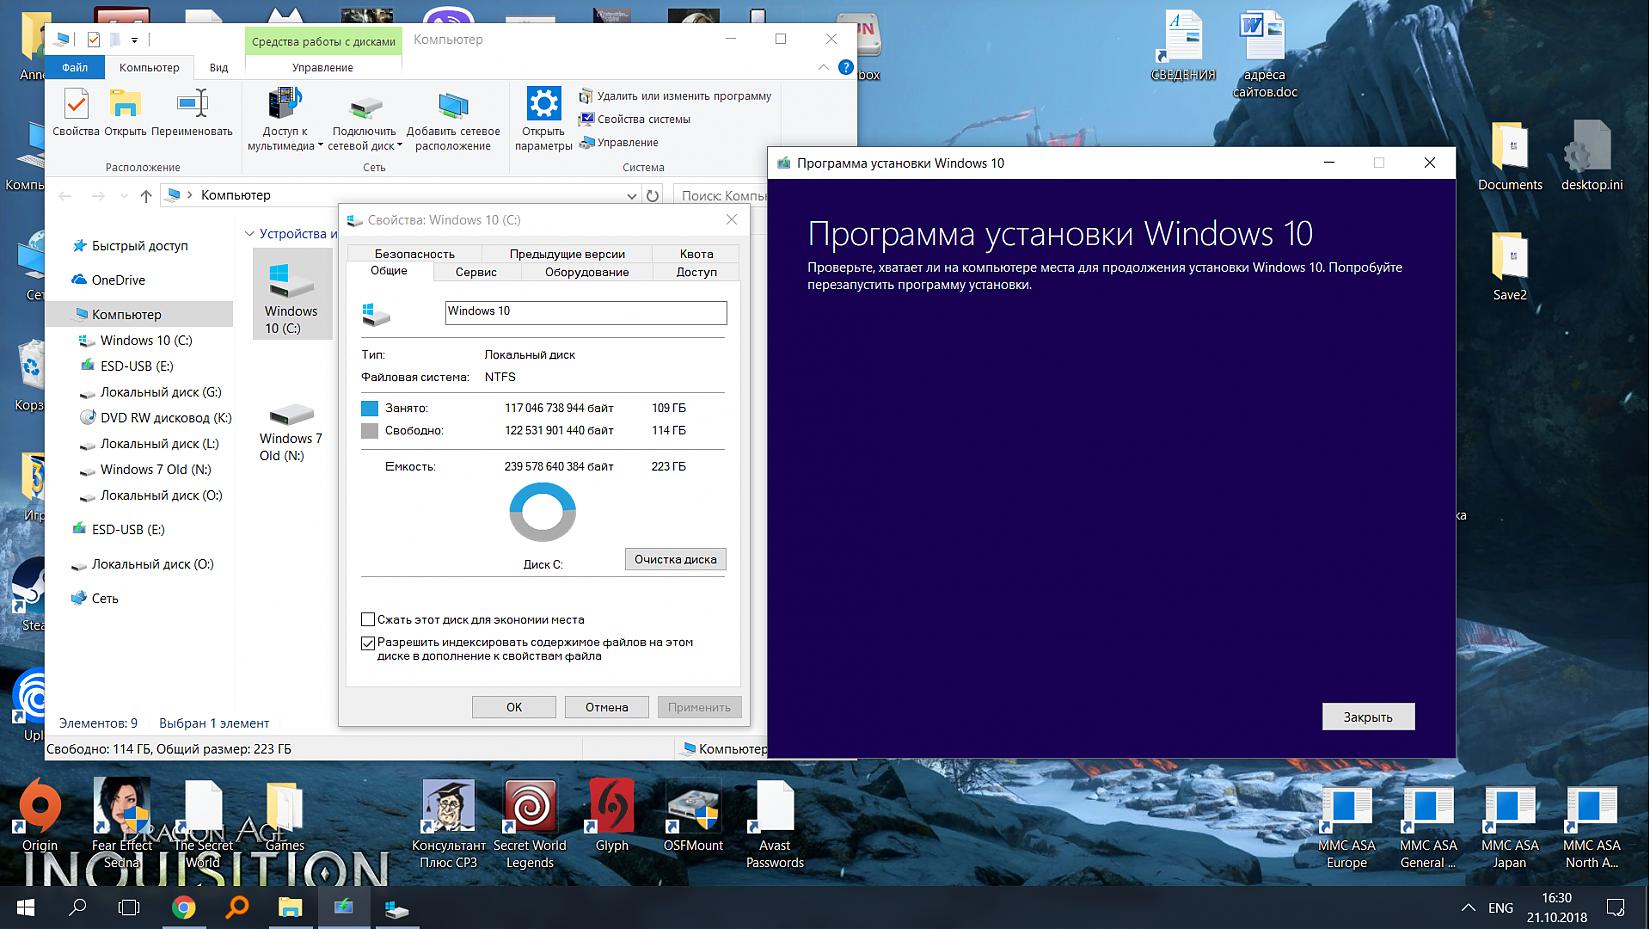Open the Файл menu tab
Image resolution: width=1650 pixels, height=929 pixels.
pos(75,67)
